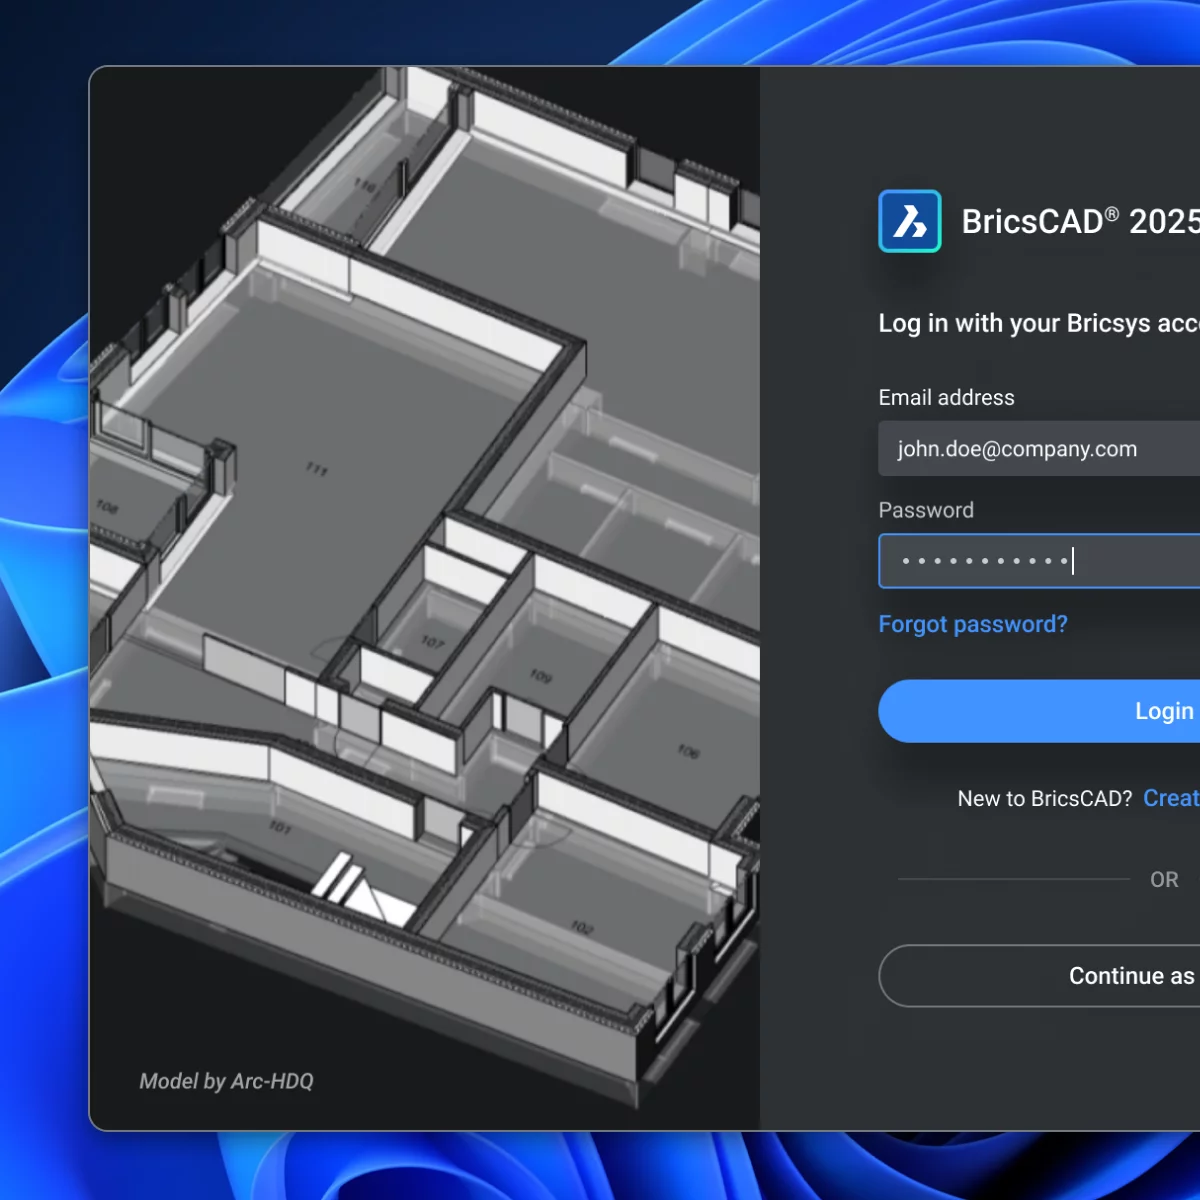Click the Log in with your Bricsys heading

[x=1038, y=323]
